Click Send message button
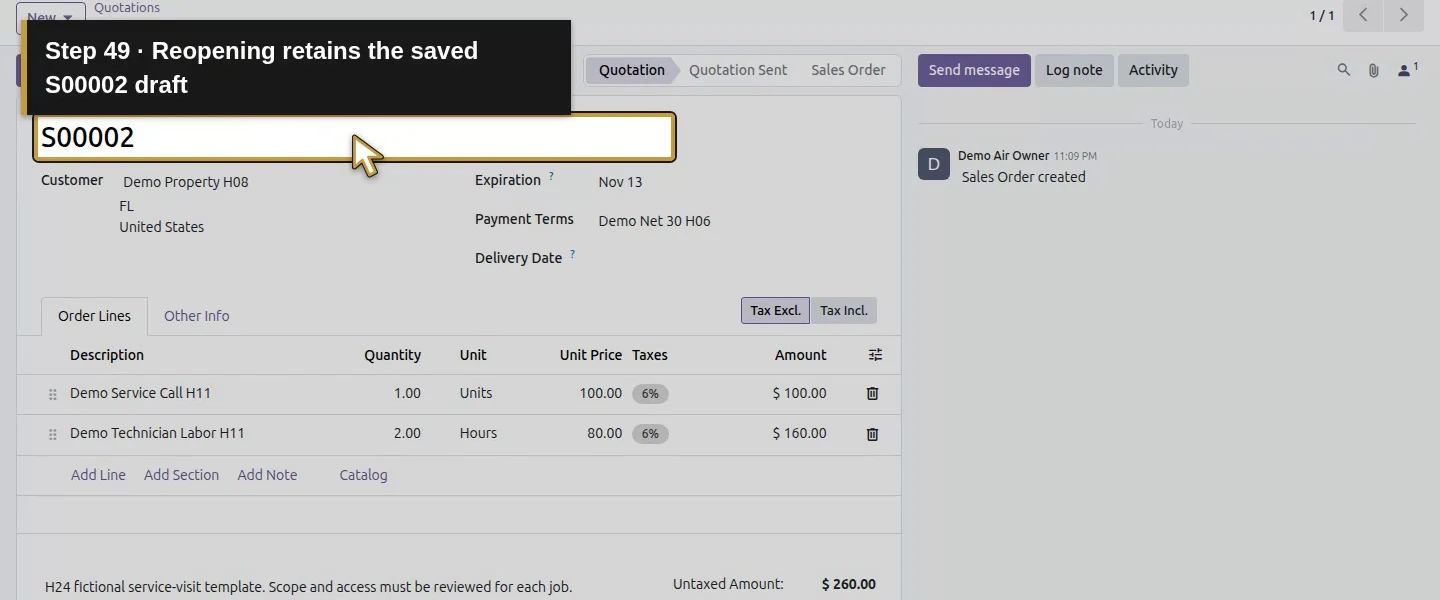The image size is (1440, 600). pos(974,70)
